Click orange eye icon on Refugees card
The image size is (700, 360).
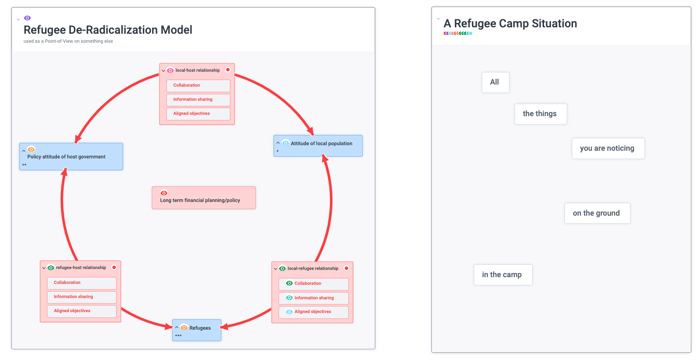coord(184,327)
